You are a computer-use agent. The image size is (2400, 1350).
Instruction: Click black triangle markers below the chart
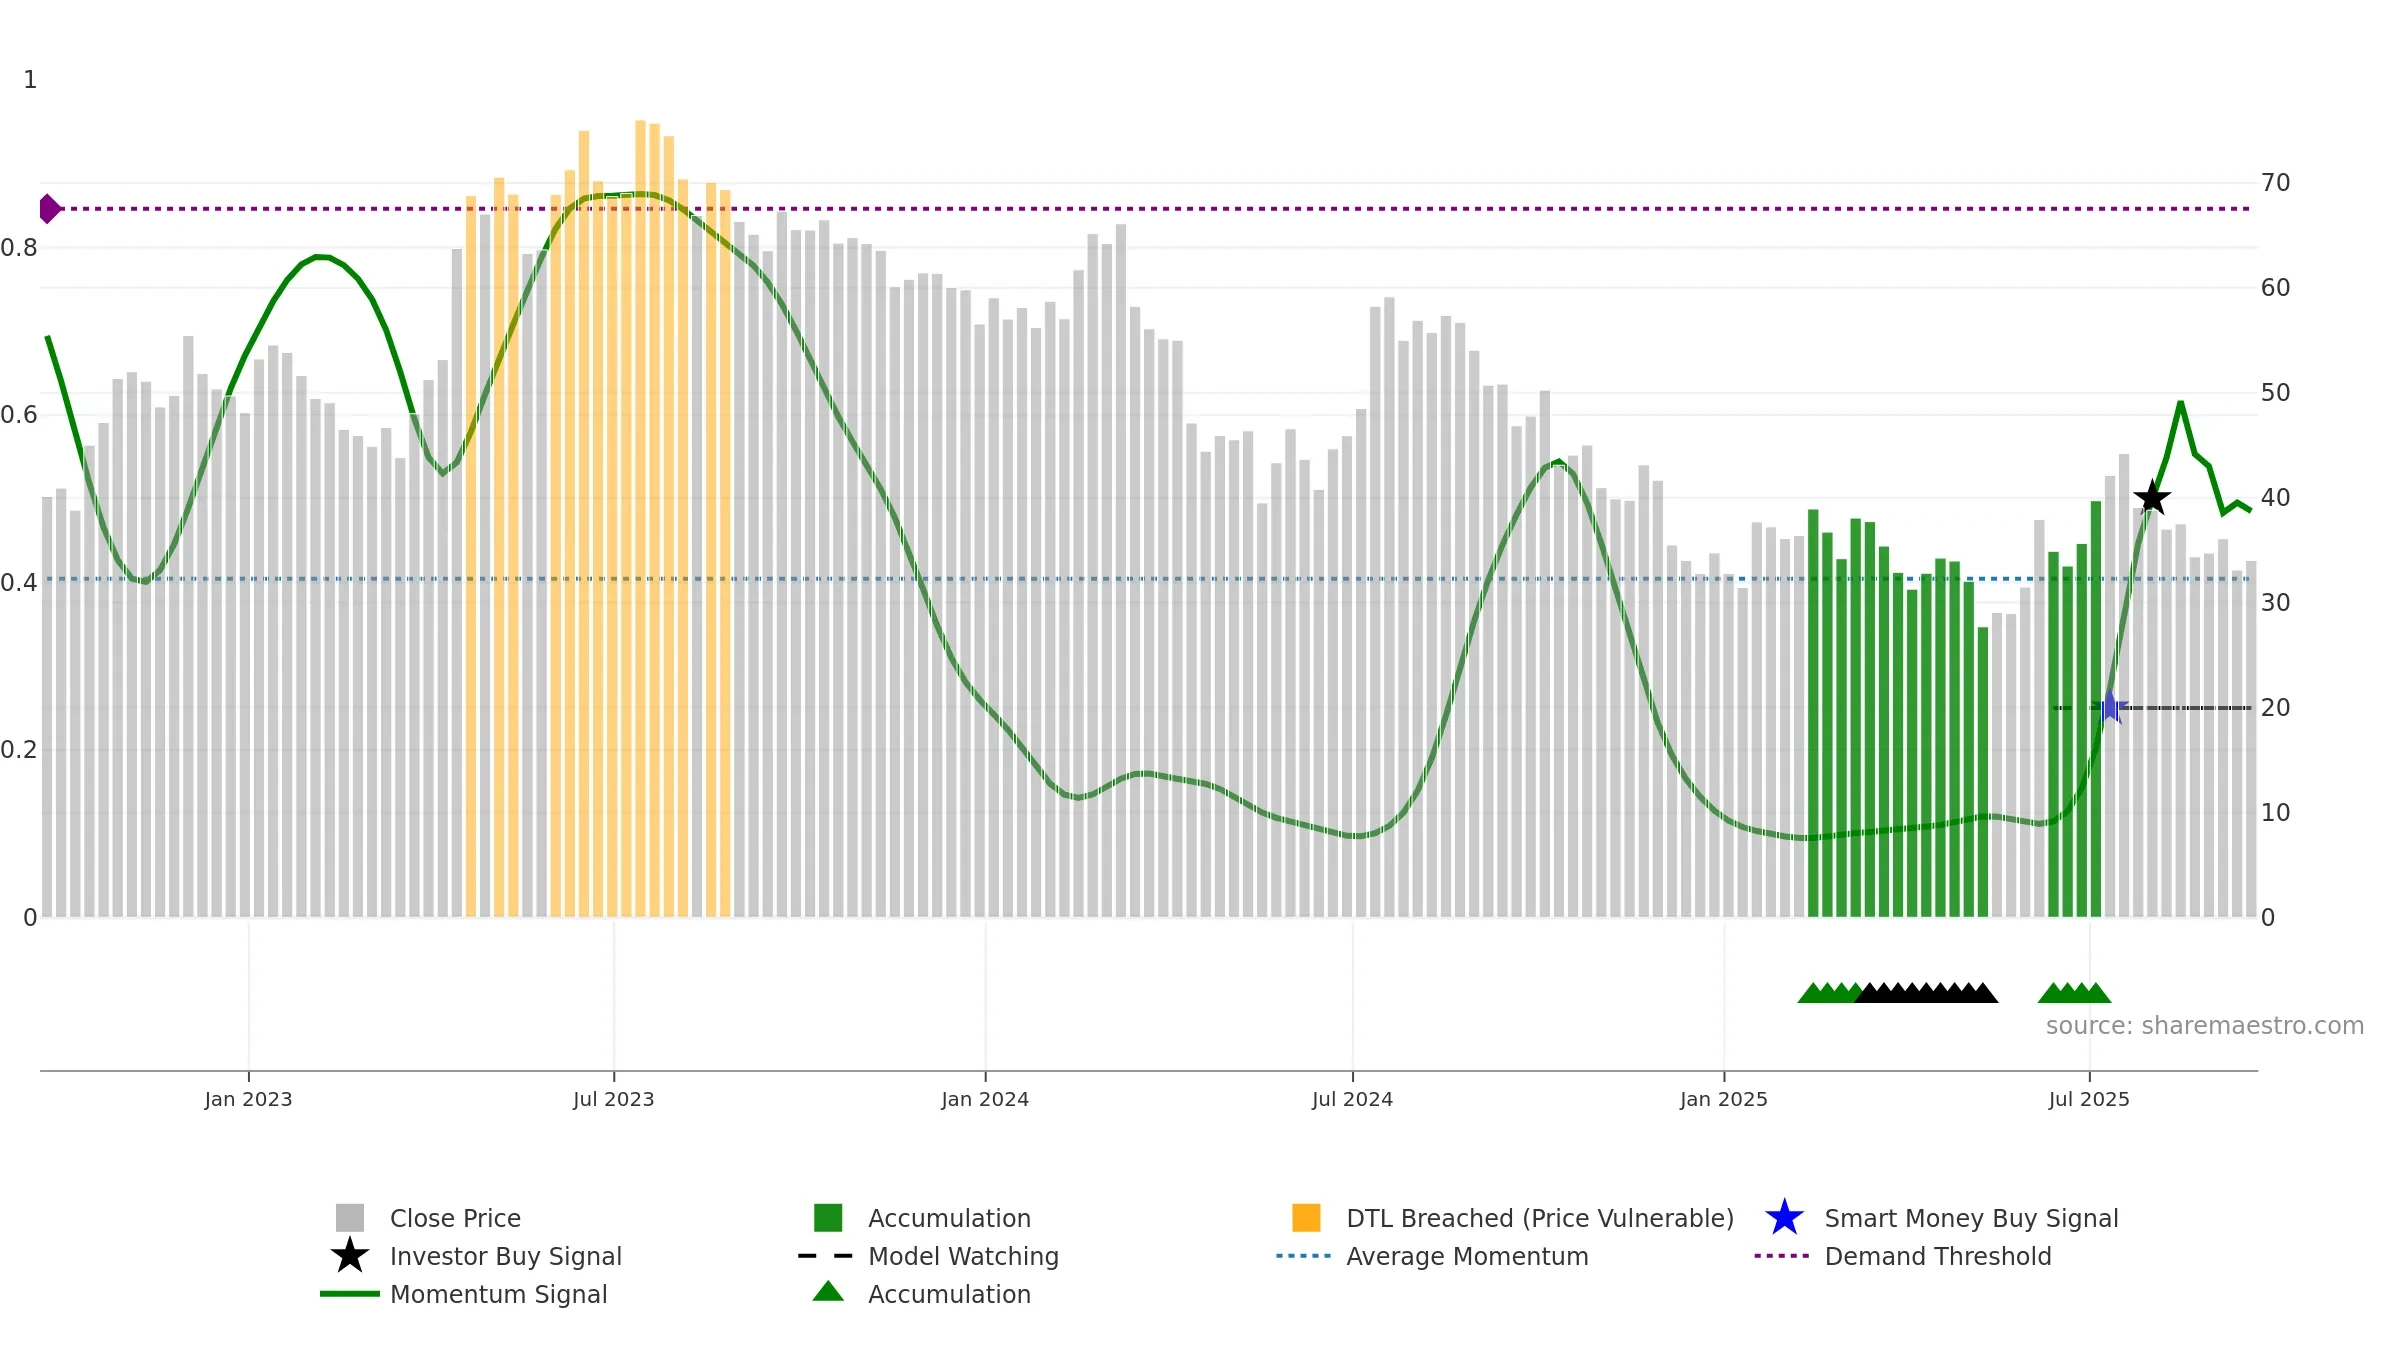pyautogui.click(x=1927, y=992)
